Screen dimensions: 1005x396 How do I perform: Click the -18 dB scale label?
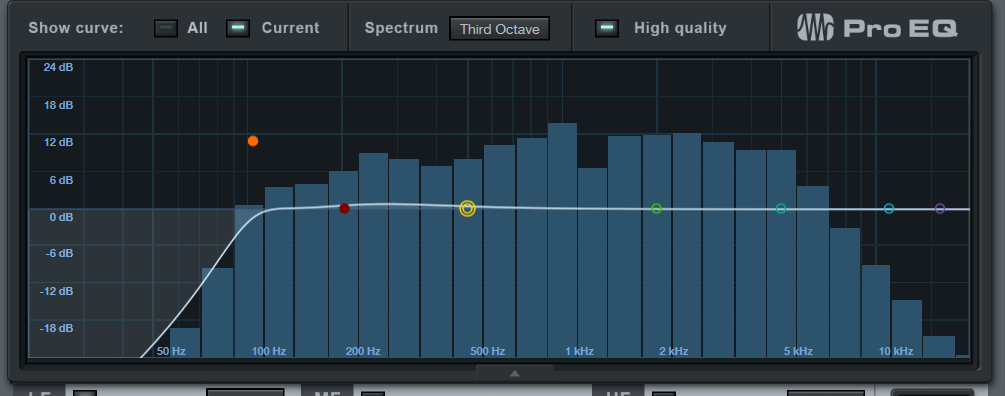[x=57, y=329]
